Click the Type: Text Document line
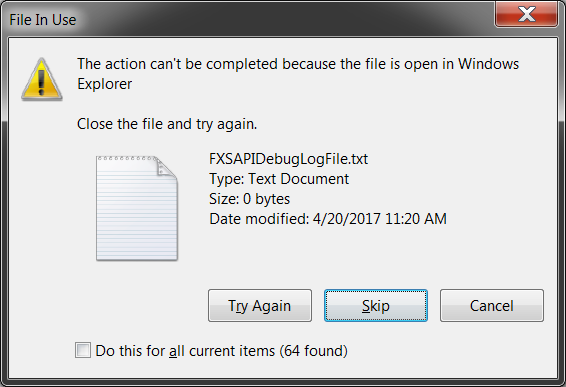This screenshot has height=387, width=566. (279, 179)
